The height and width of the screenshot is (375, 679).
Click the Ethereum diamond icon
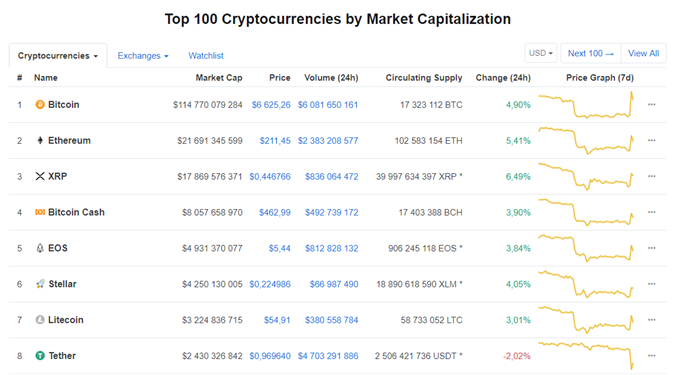click(x=40, y=140)
